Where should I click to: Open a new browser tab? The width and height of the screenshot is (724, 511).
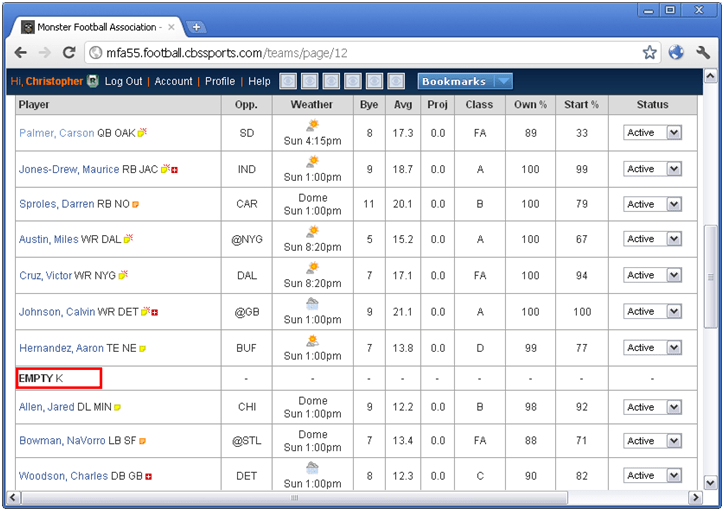coord(196,27)
